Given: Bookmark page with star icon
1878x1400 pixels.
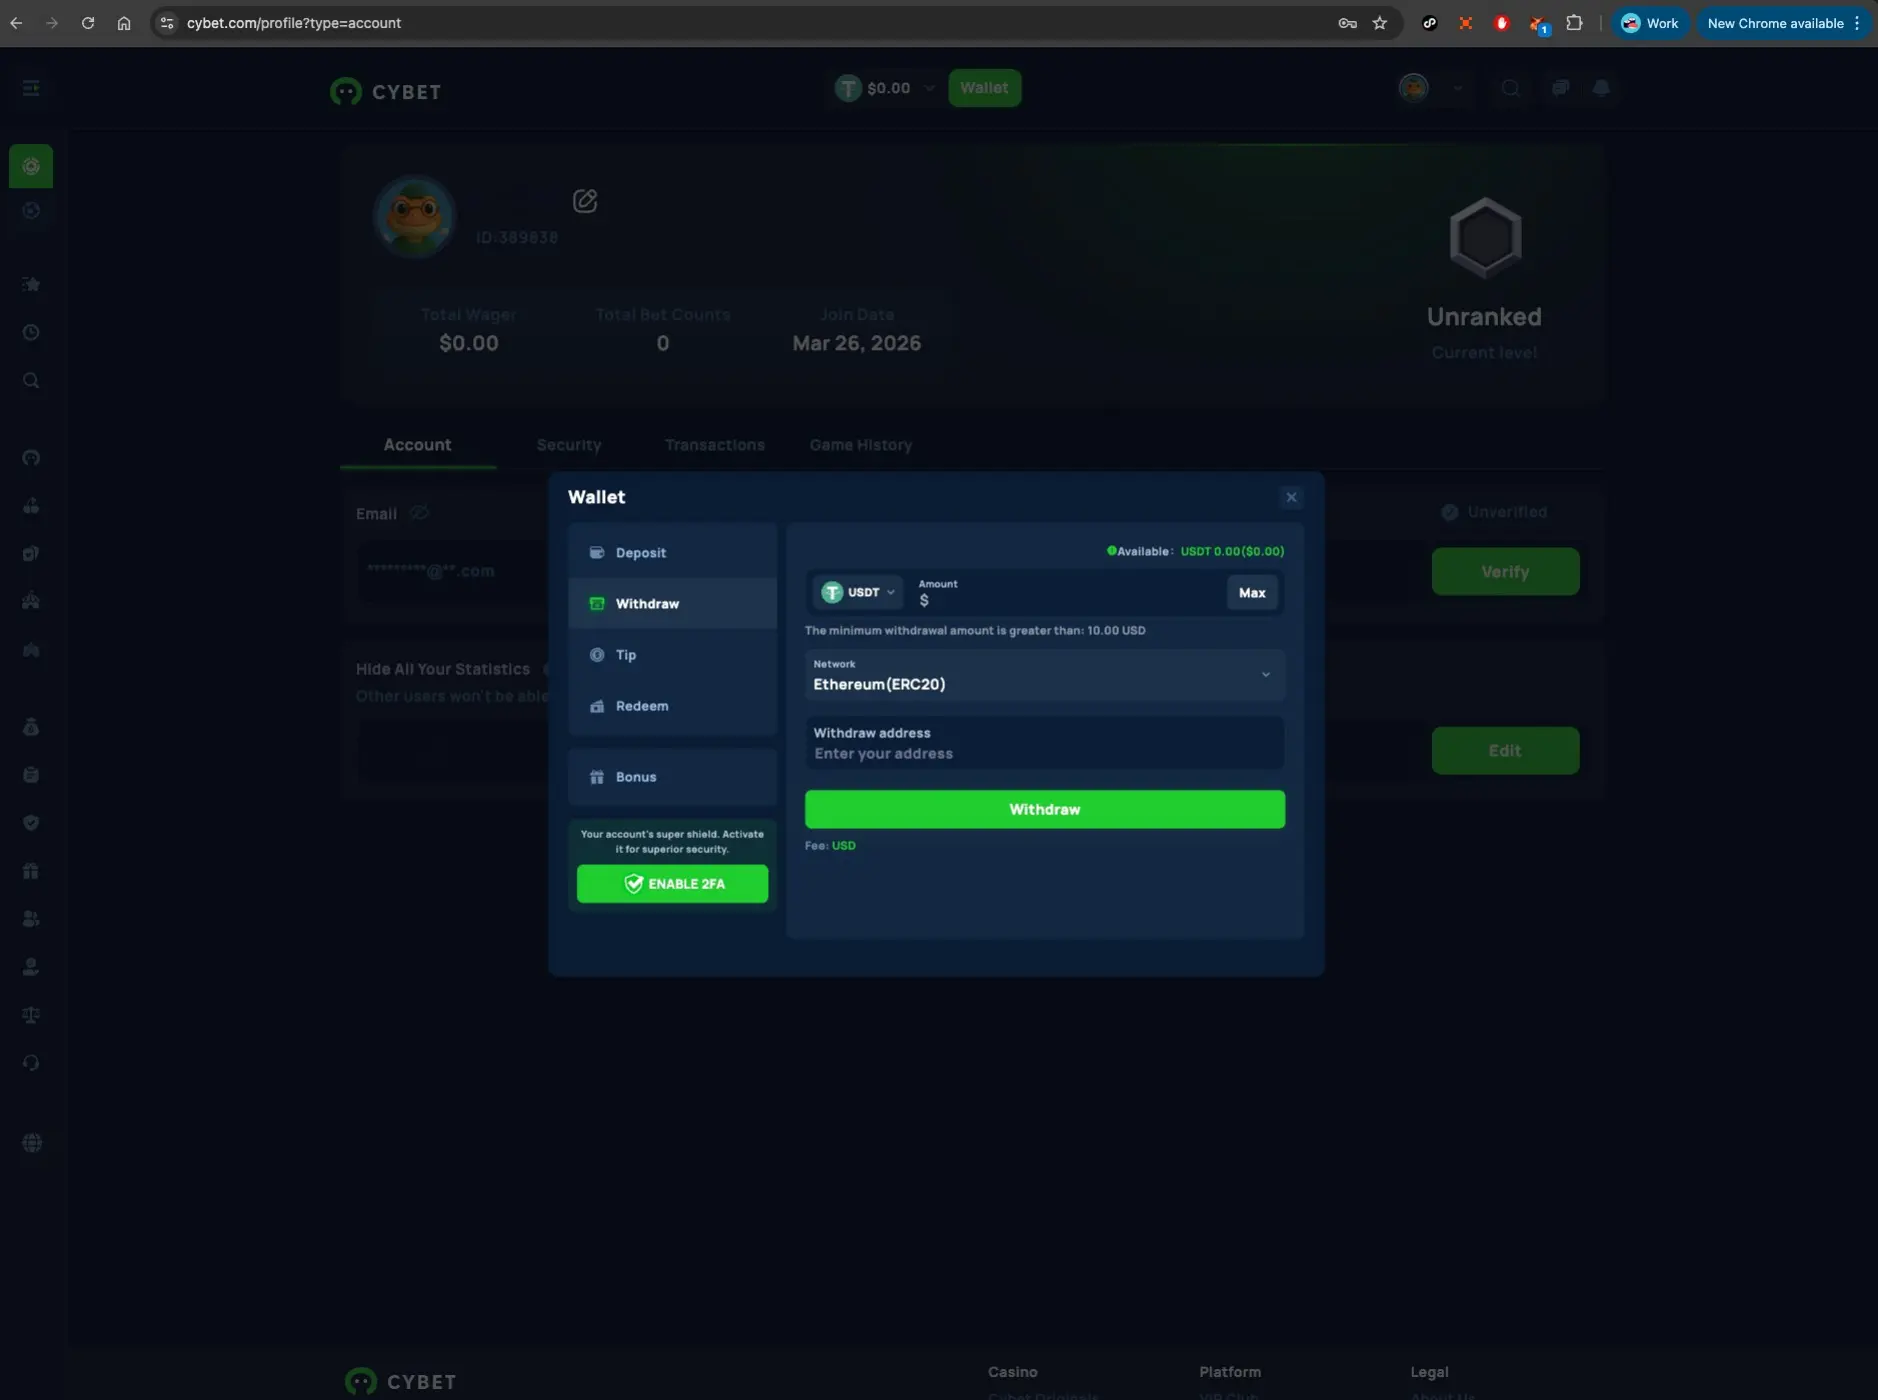Looking at the screenshot, I should coord(1380,23).
